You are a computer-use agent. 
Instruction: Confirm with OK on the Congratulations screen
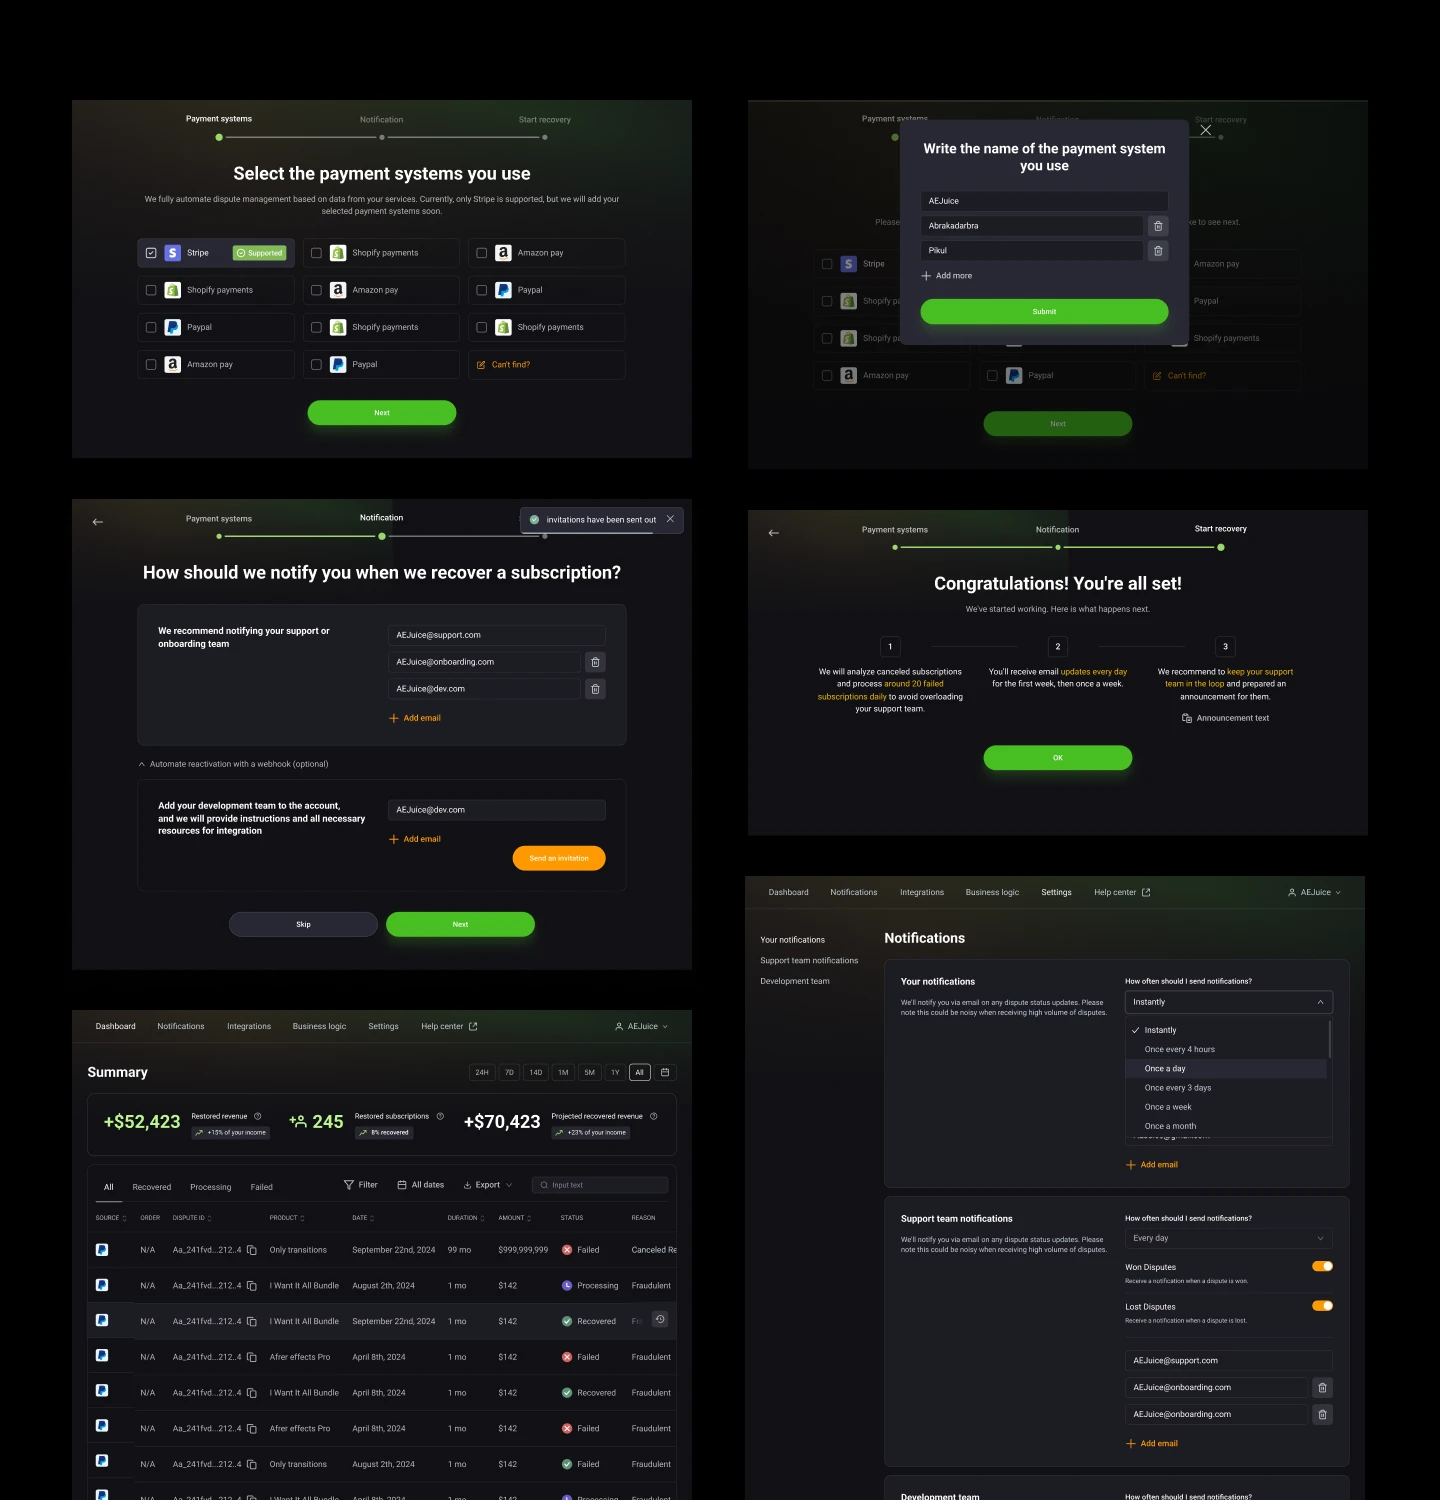(x=1058, y=758)
